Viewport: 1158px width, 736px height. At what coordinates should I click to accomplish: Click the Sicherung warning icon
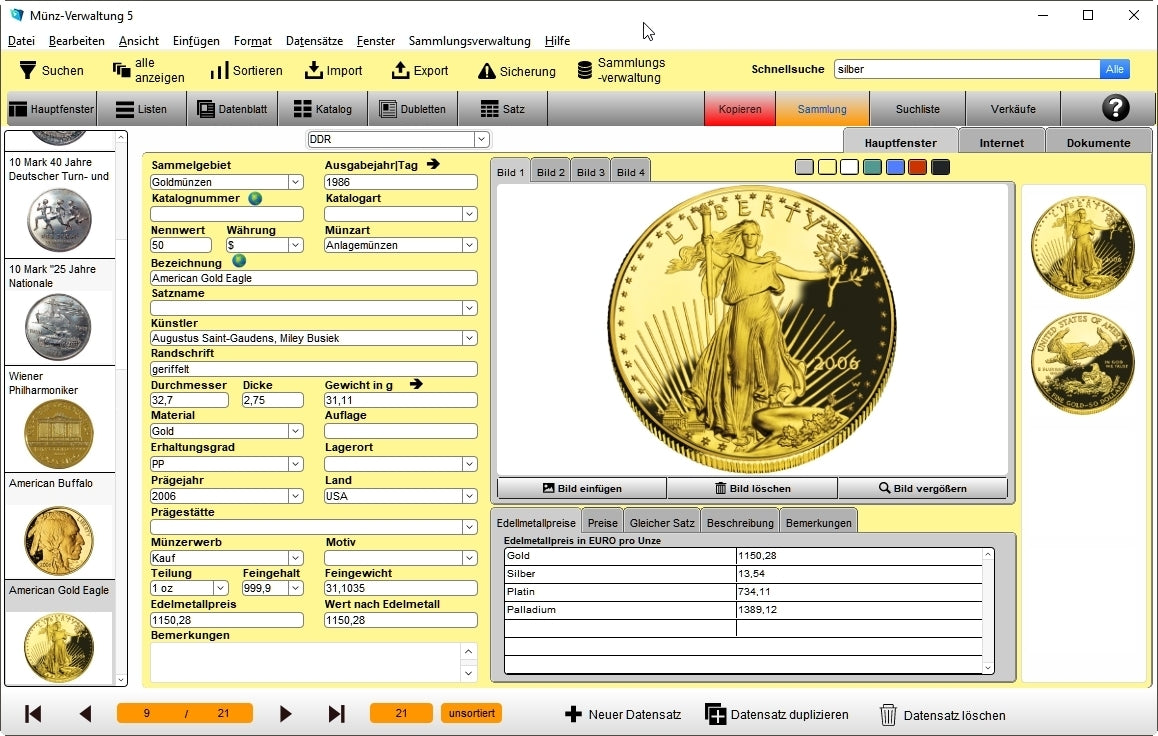[487, 71]
